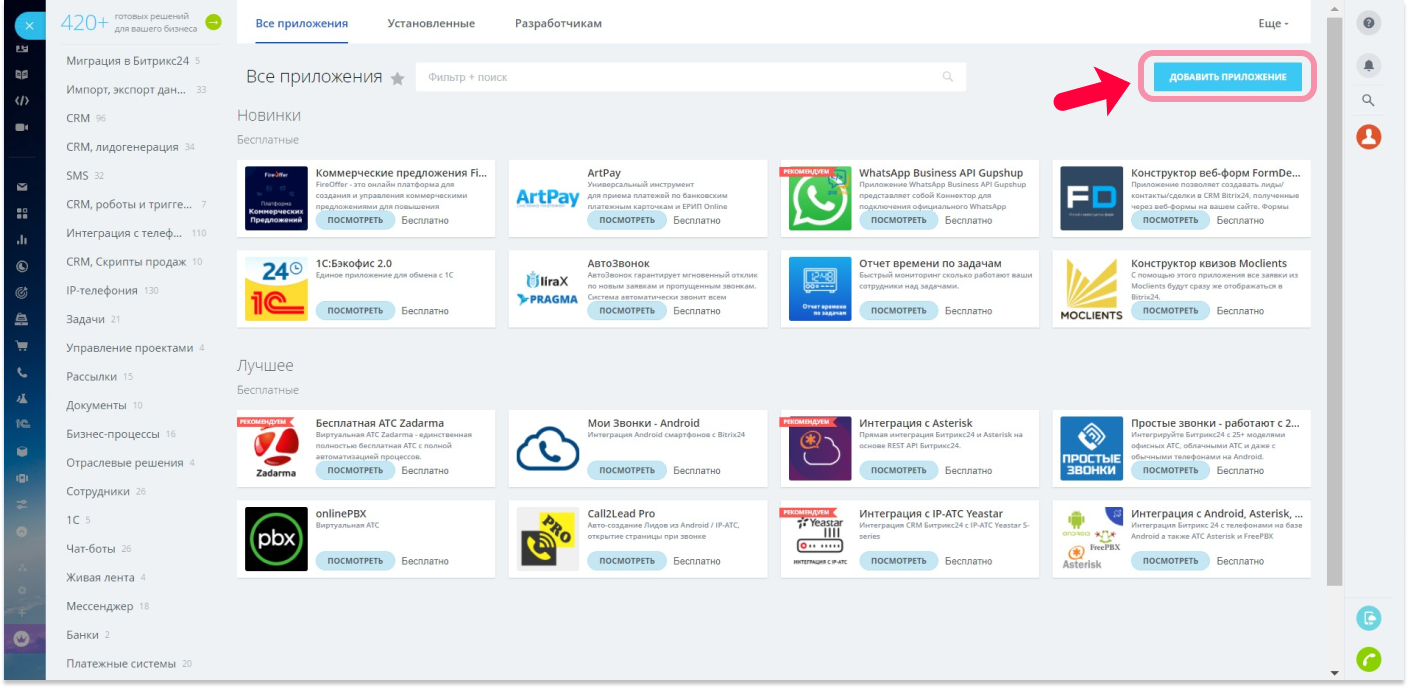
Task: Click the green arrow next to 420+ solutions
Action: [x=213, y=22]
